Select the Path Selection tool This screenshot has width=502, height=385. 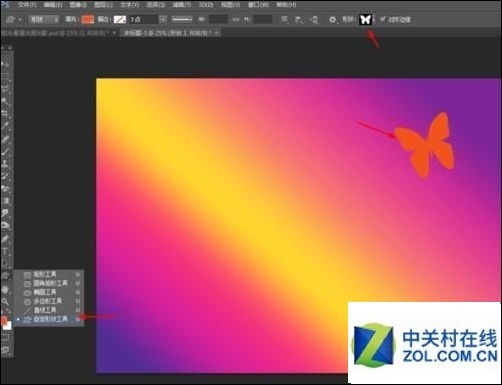coord(5,263)
